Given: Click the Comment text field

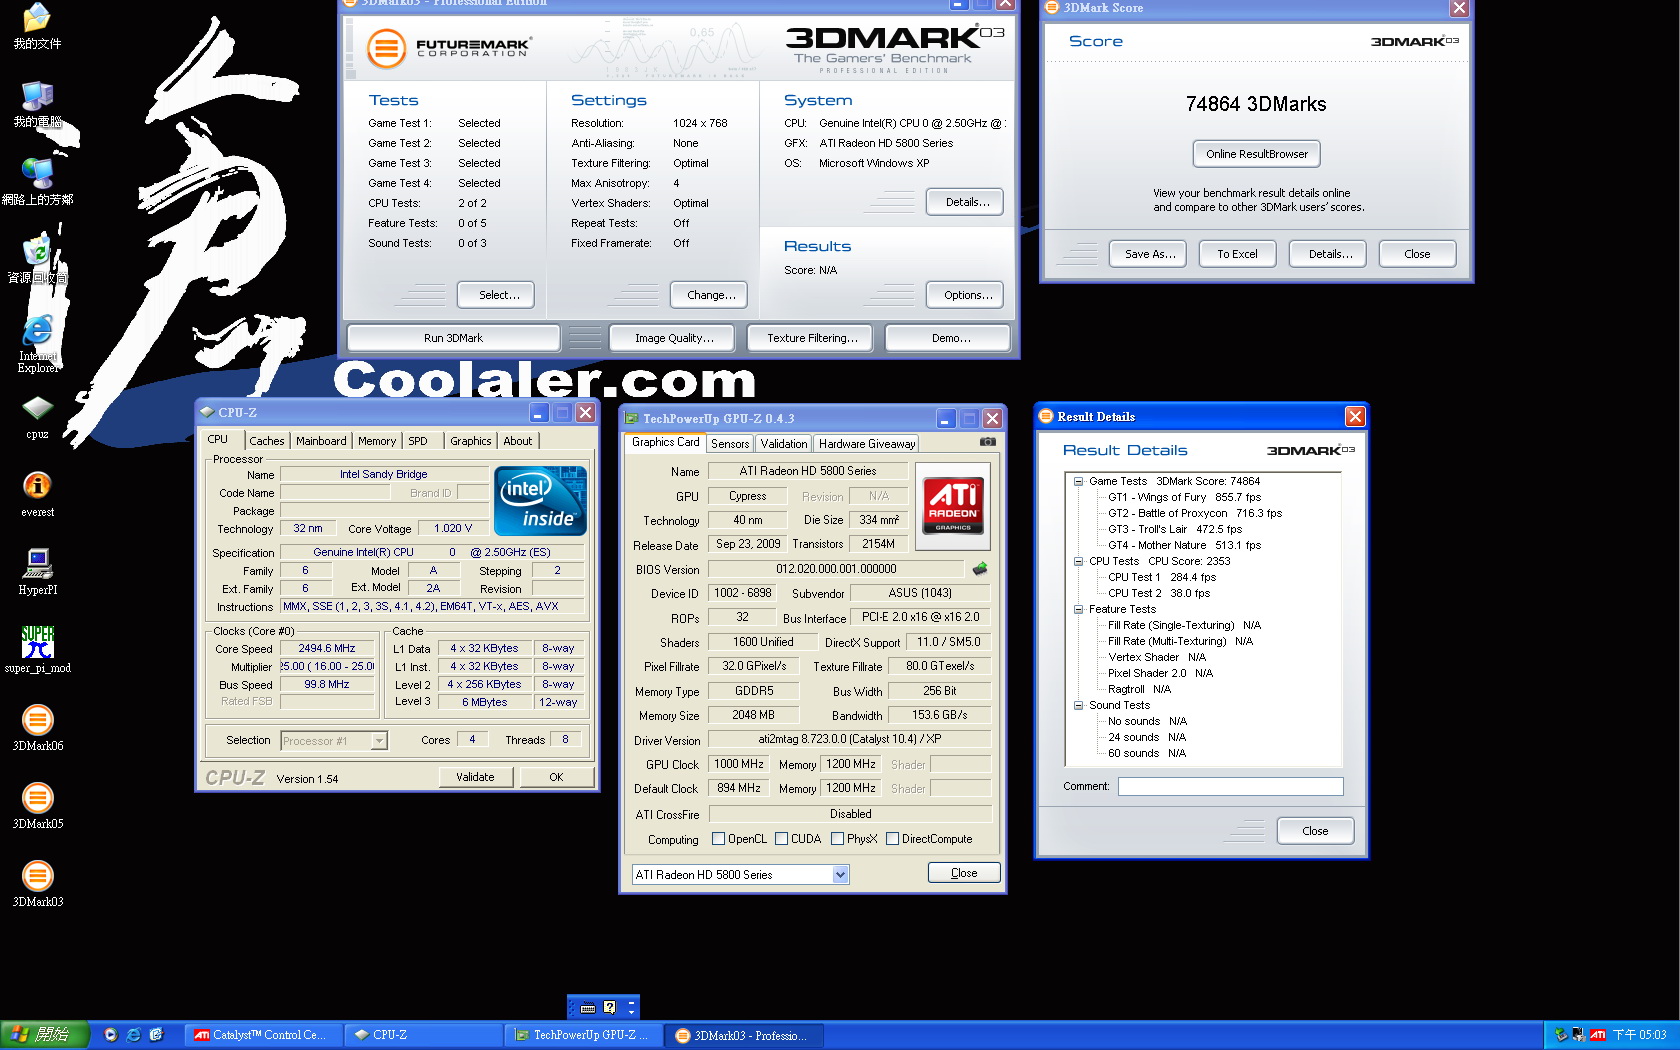Looking at the screenshot, I should (1230, 787).
